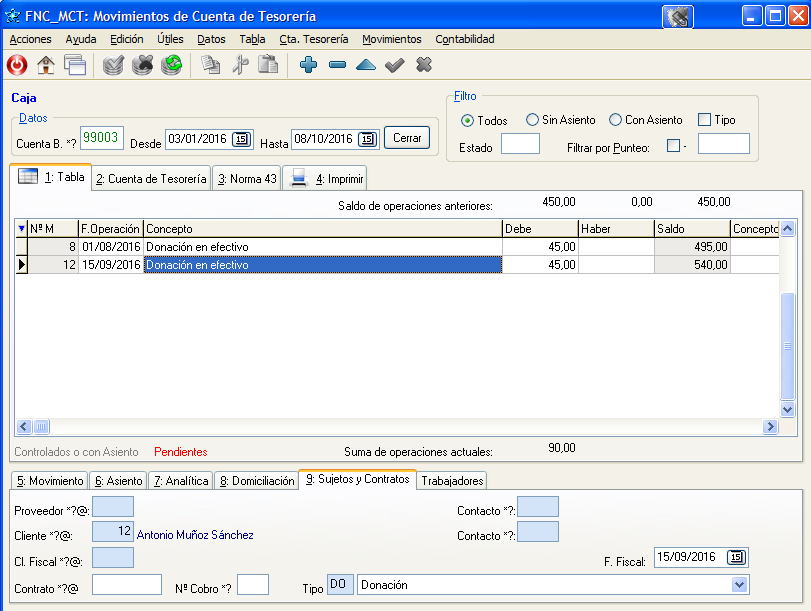The height and width of the screenshot is (611, 811).
Task: Click the horizontal scrollbar right arrow
Action: click(x=770, y=426)
